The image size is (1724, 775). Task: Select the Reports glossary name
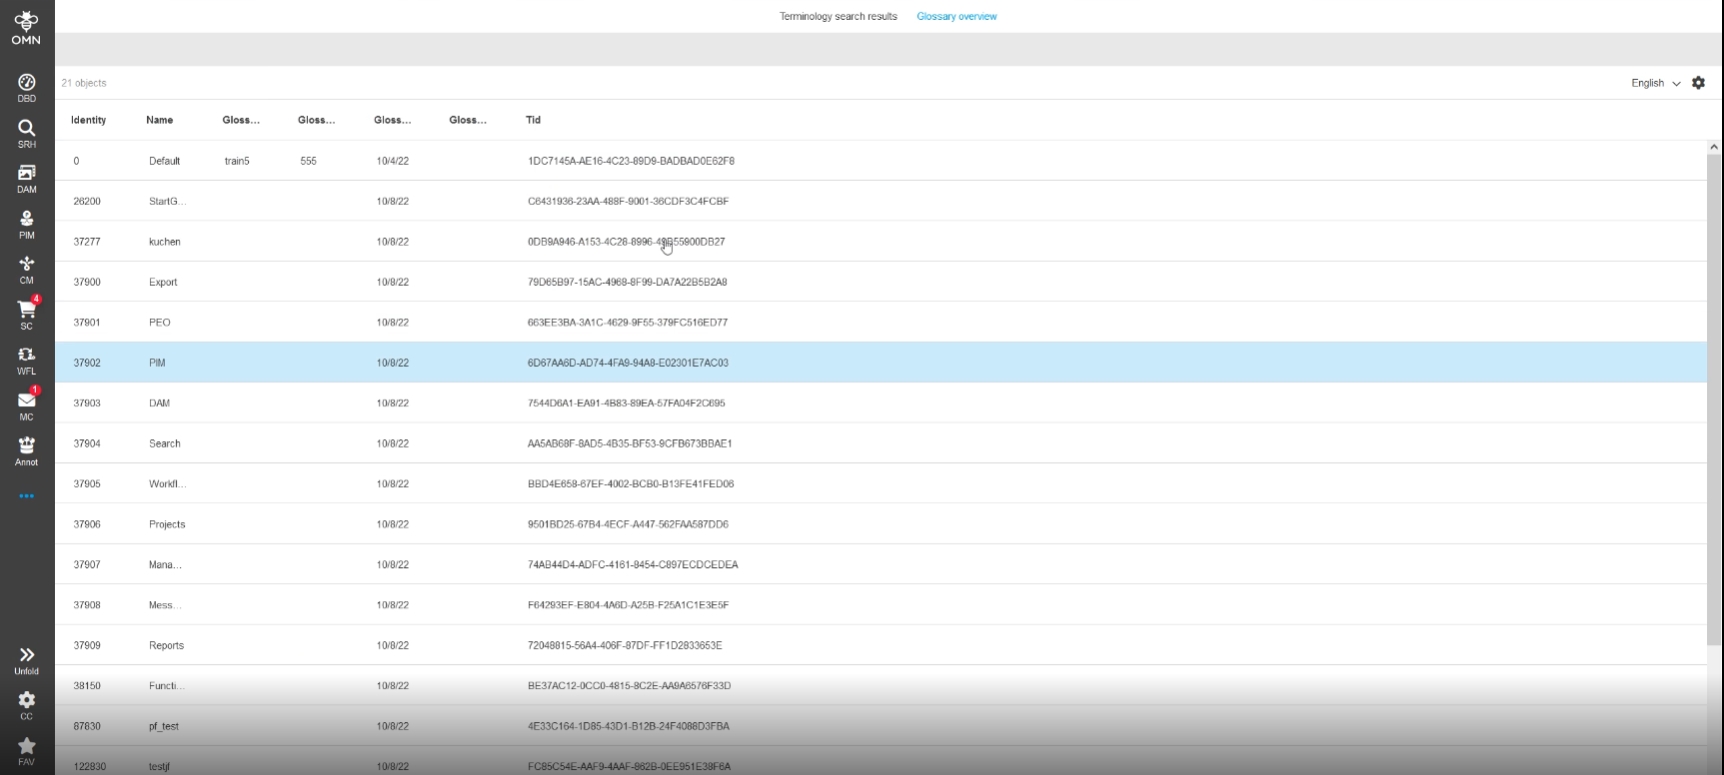(166, 645)
